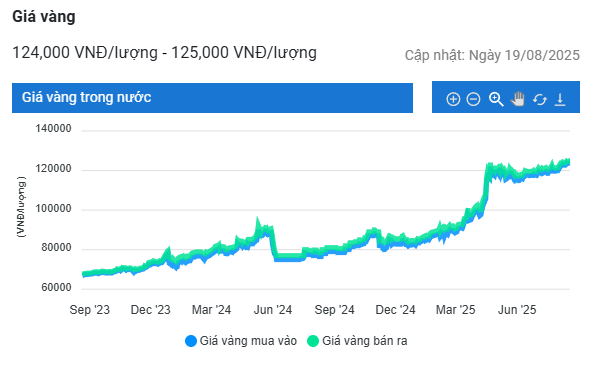This screenshot has width=593, height=368.
Task: Click the Jun '25 axis label
Action: (x=517, y=310)
